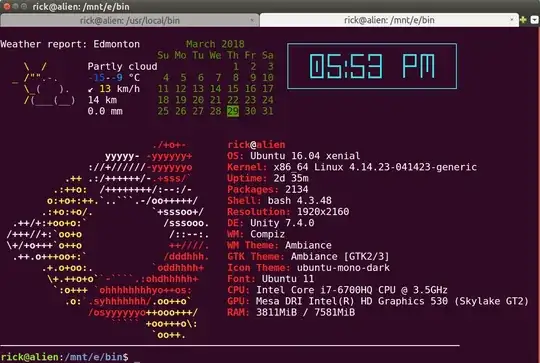Click the March 2018 calendar heading
Viewport: 540px width, 363px height.
click(215, 44)
